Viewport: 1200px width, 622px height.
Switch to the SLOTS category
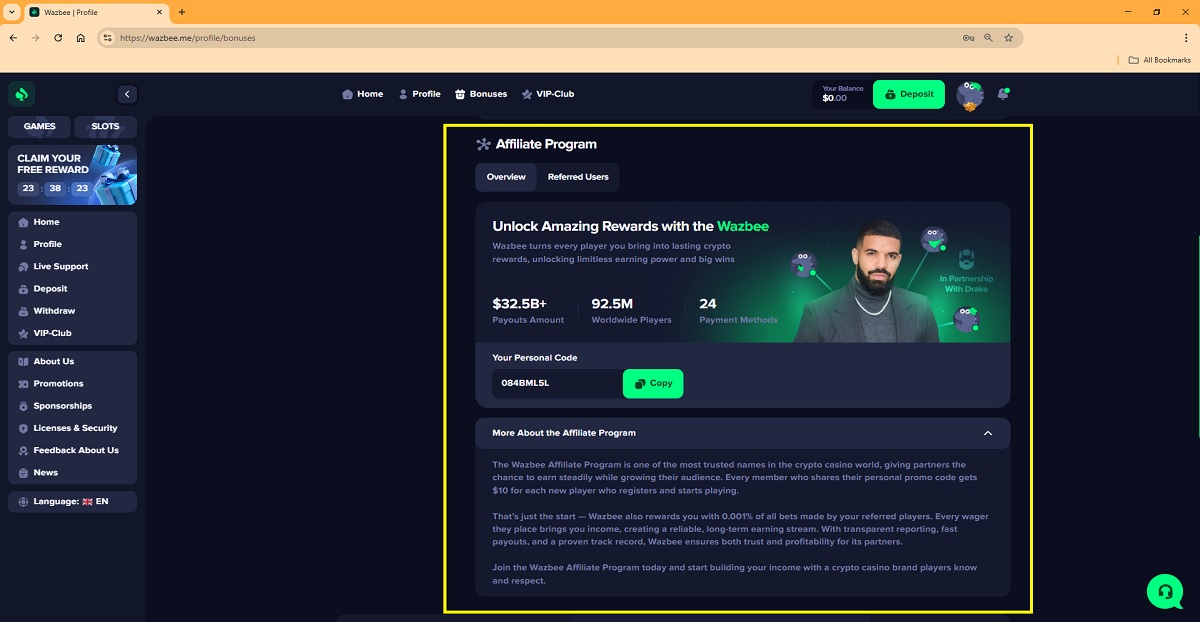pyautogui.click(x=105, y=127)
